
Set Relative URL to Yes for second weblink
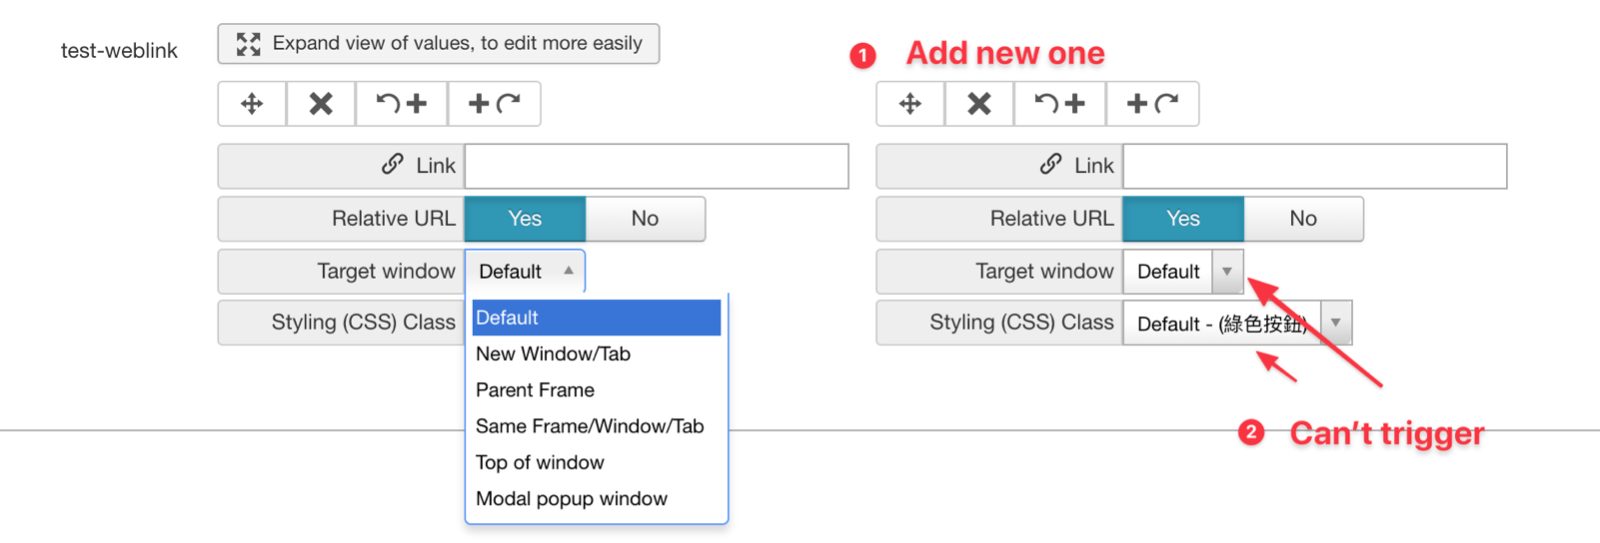click(1183, 219)
